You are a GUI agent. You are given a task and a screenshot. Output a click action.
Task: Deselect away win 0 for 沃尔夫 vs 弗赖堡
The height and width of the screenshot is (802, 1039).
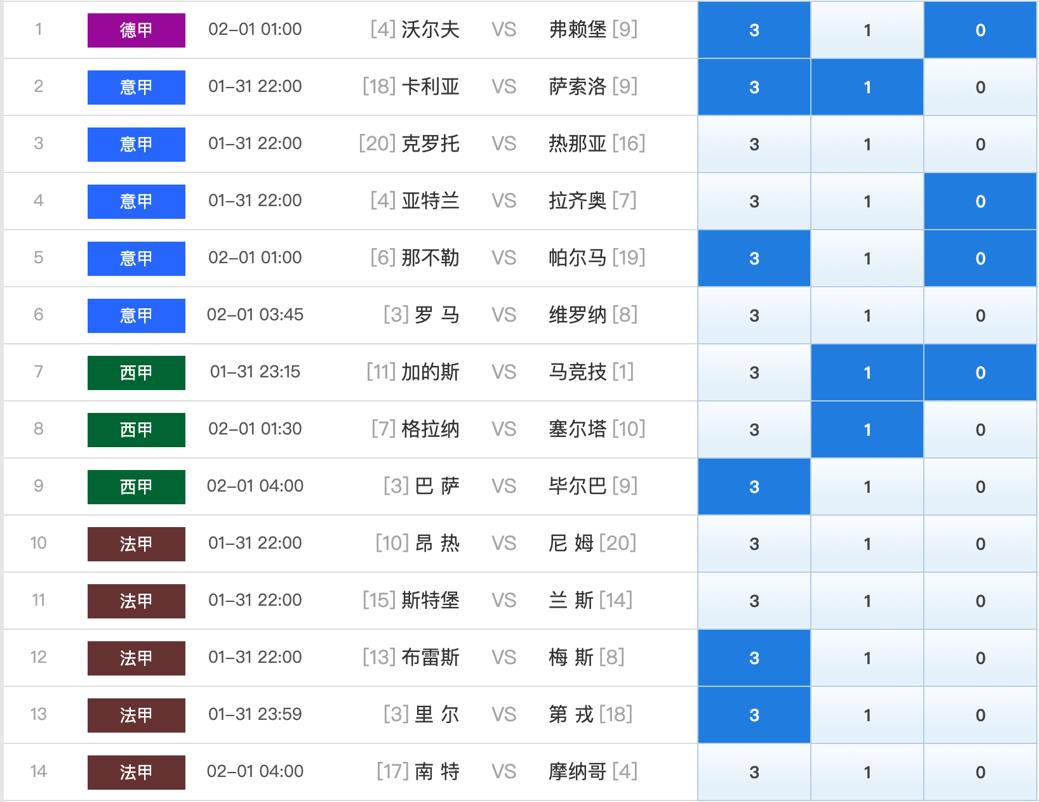click(x=980, y=30)
